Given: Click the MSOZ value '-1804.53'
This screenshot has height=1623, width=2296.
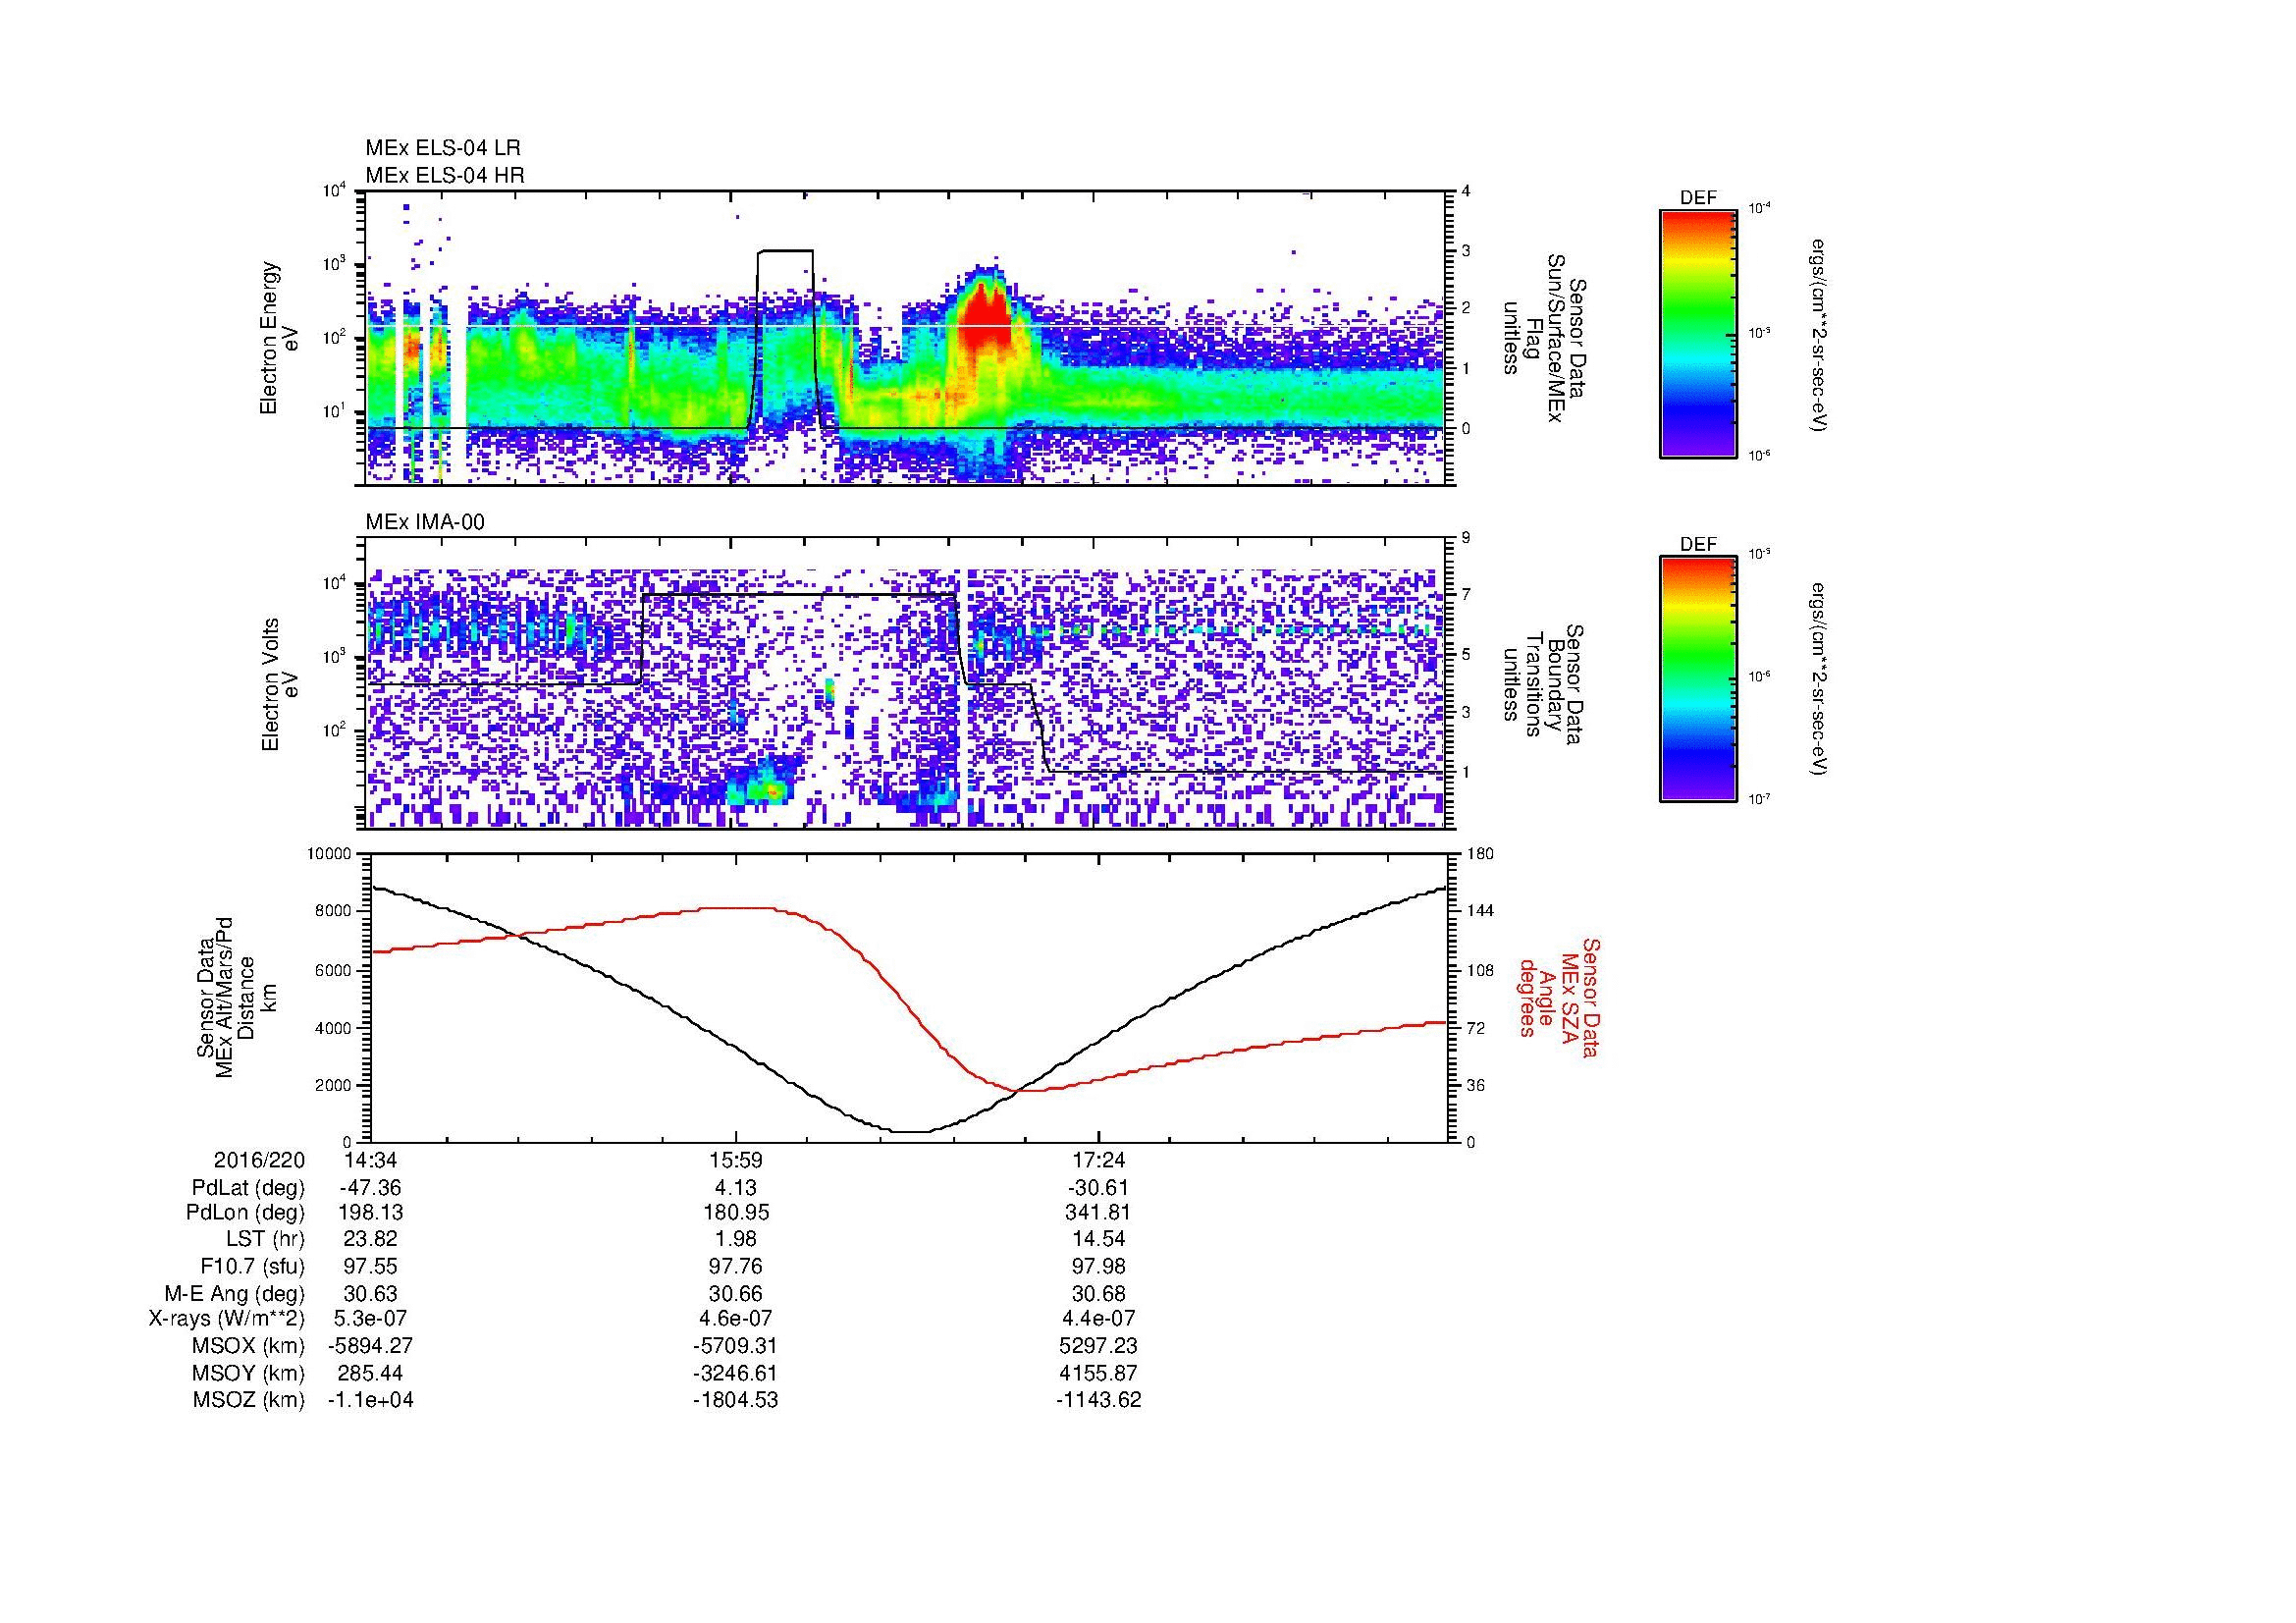Looking at the screenshot, I should (x=735, y=1400).
